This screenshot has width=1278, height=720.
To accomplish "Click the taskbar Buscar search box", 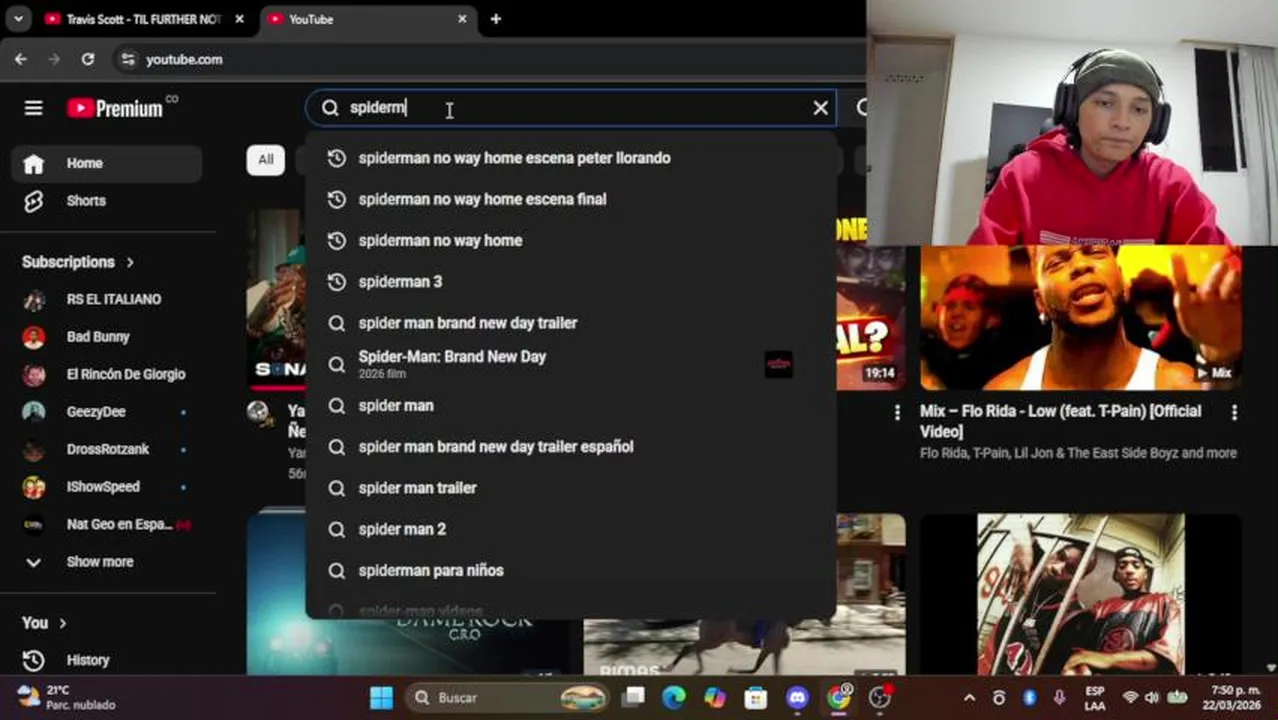I will 508,697.
